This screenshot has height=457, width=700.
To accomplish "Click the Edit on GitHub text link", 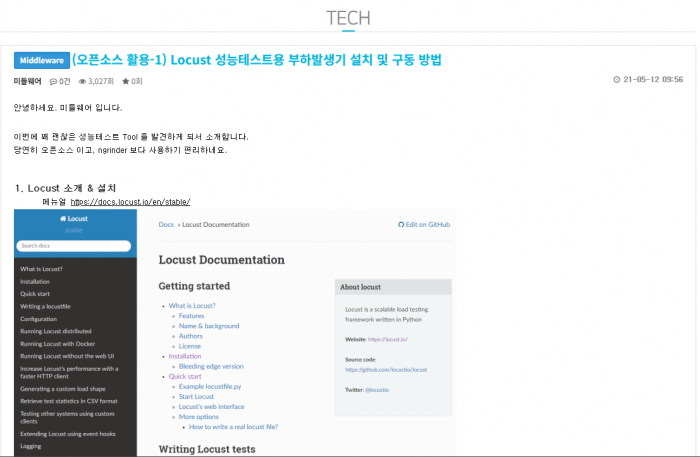I will click(x=428, y=224).
